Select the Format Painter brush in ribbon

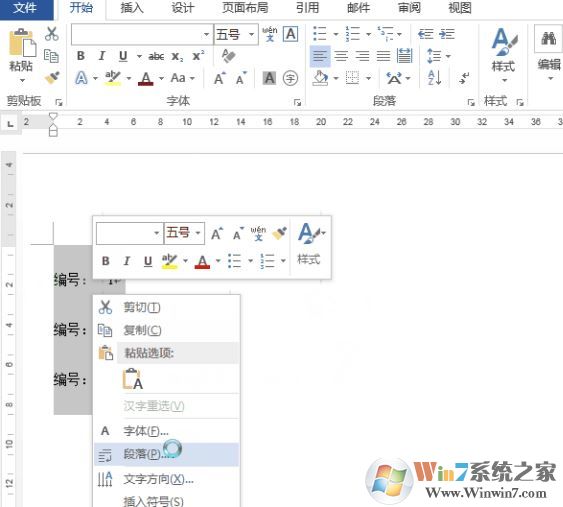click(52, 78)
